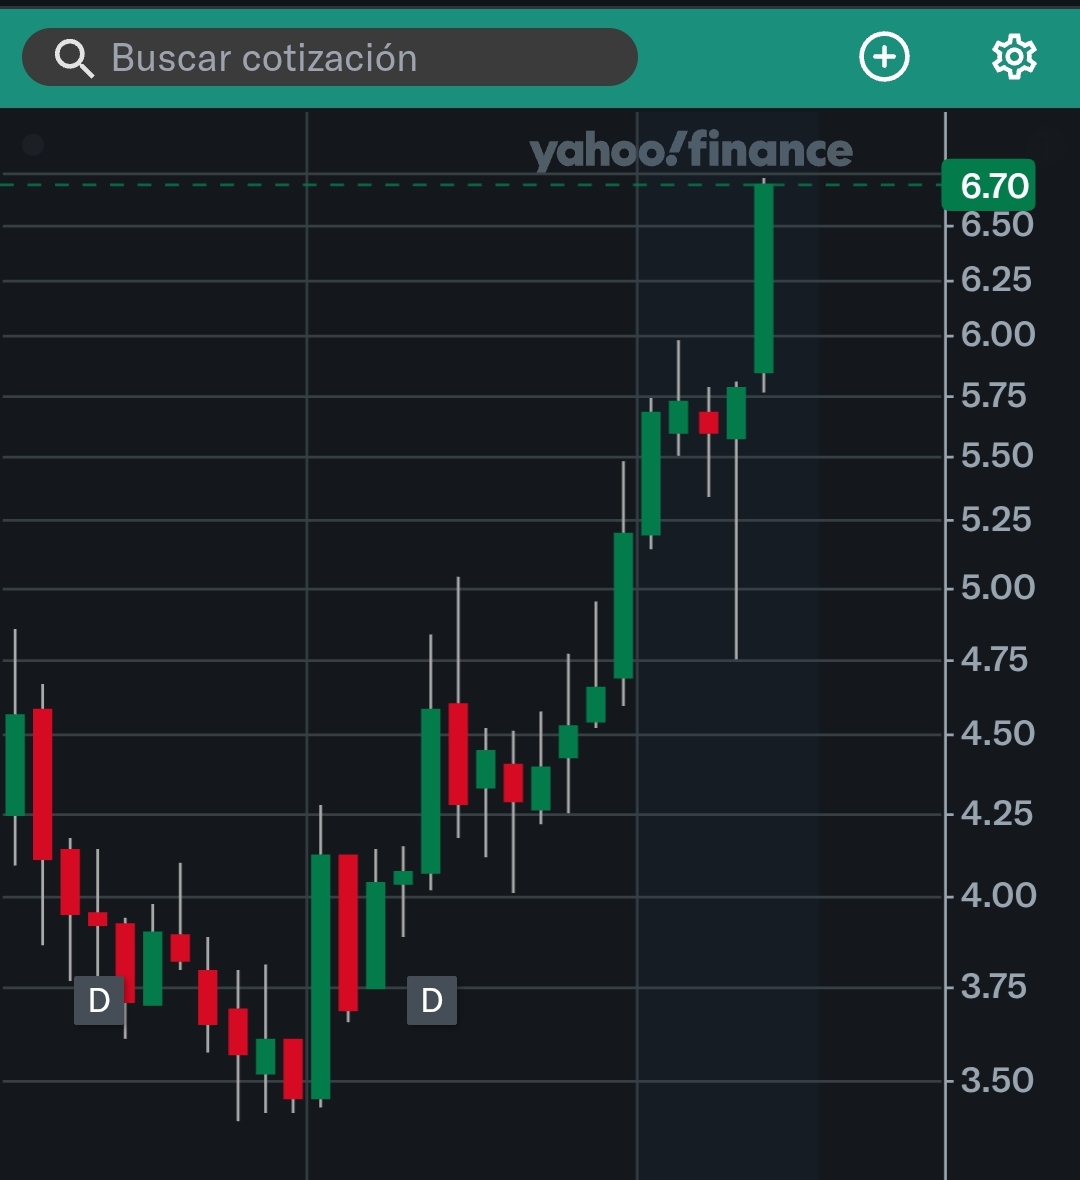Click the 3.50 price axis label
The height and width of the screenshot is (1180, 1080).
[997, 1081]
